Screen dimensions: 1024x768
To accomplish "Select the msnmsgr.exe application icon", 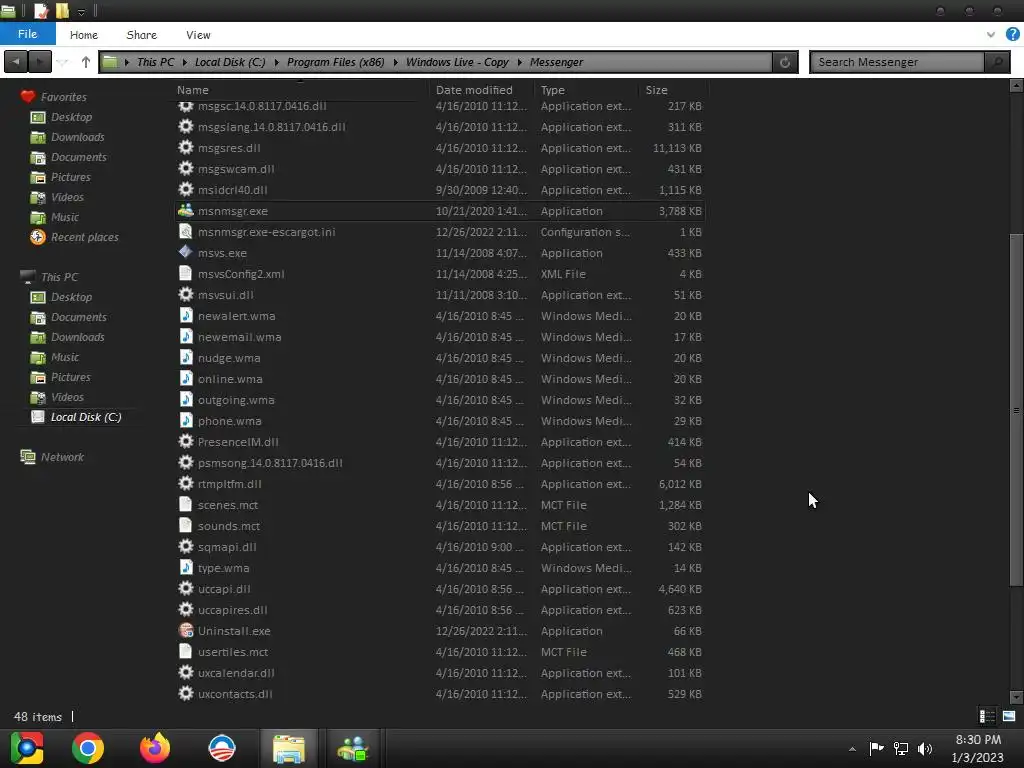I will [185, 211].
